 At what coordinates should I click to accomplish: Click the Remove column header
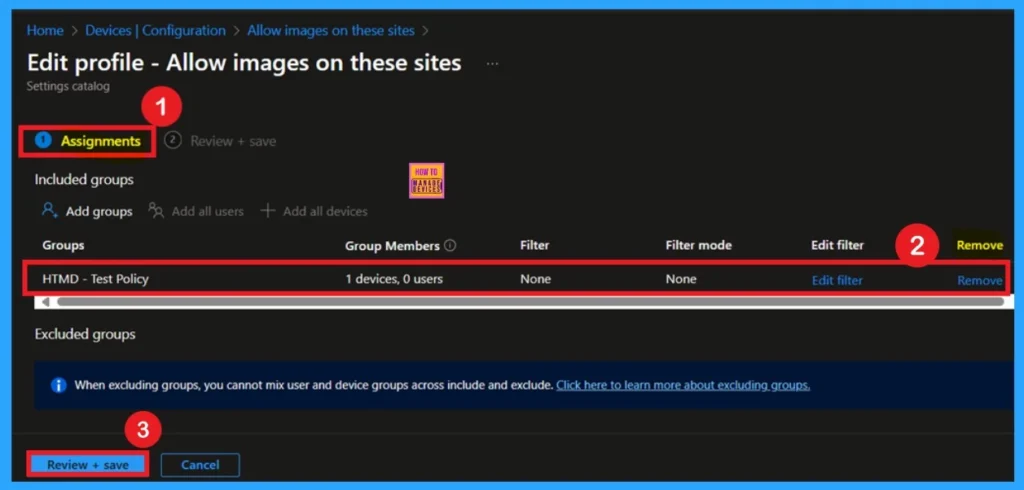coord(980,246)
